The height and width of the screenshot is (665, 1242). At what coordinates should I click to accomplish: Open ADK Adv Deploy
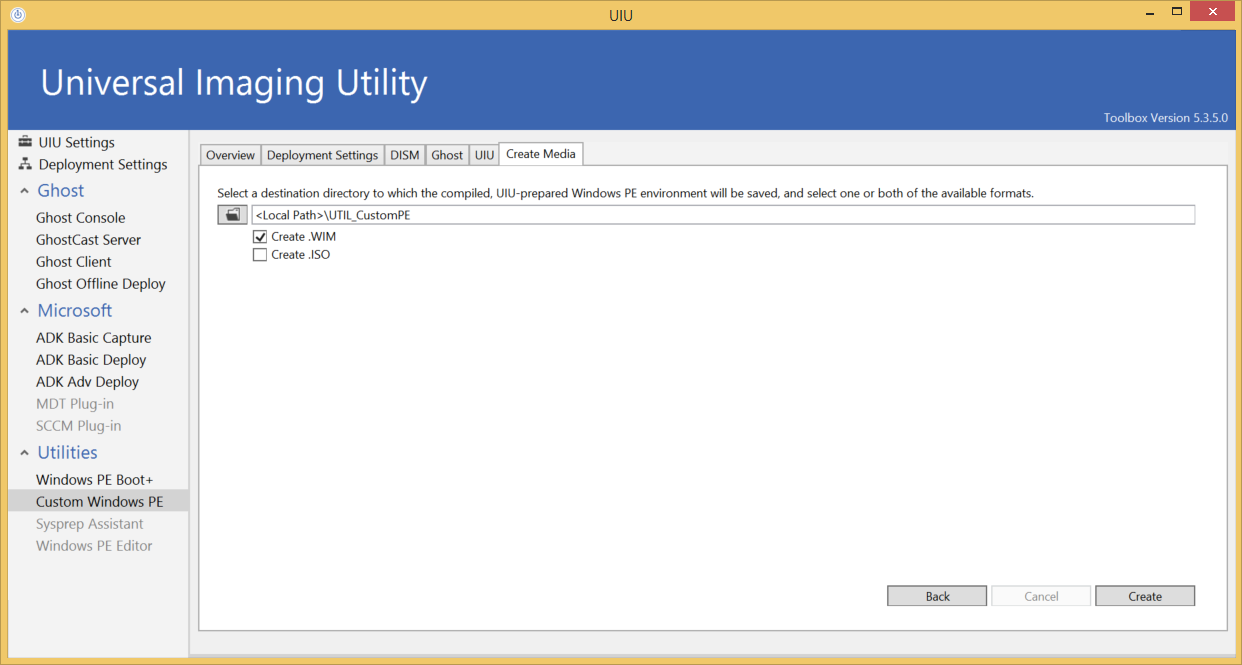pyautogui.click(x=88, y=382)
